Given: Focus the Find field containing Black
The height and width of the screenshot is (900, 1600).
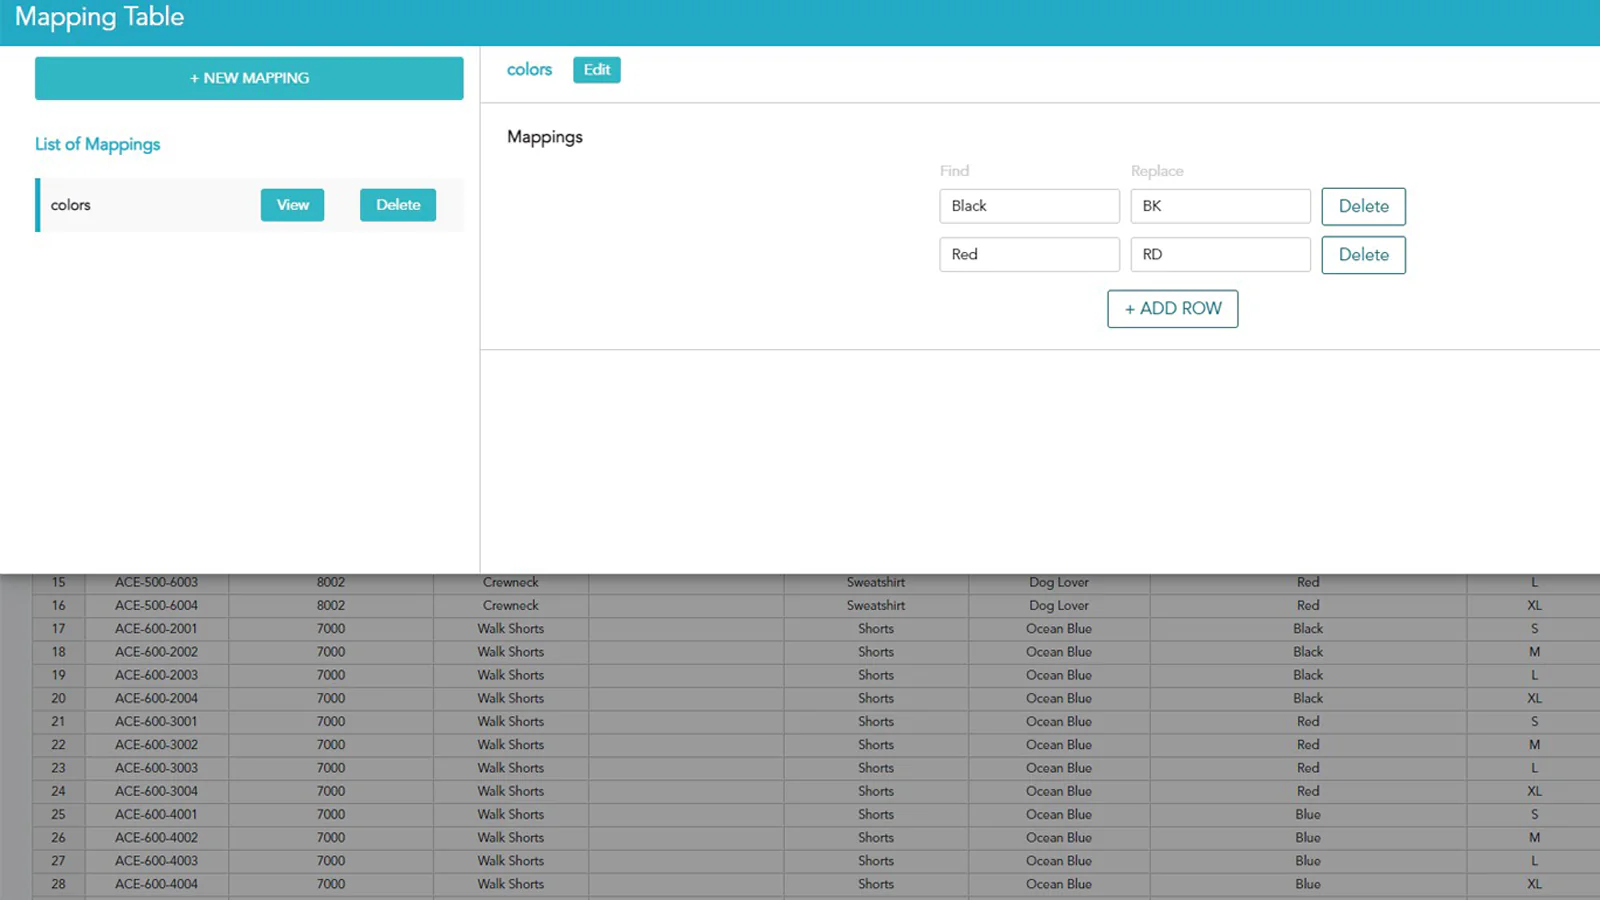Looking at the screenshot, I should pos(1028,206).
